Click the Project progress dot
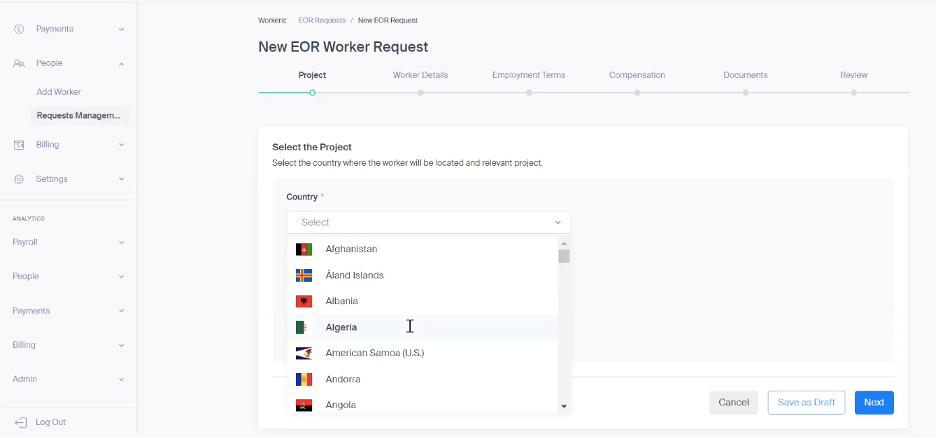936x438 pixels. (x=312, y=93)
